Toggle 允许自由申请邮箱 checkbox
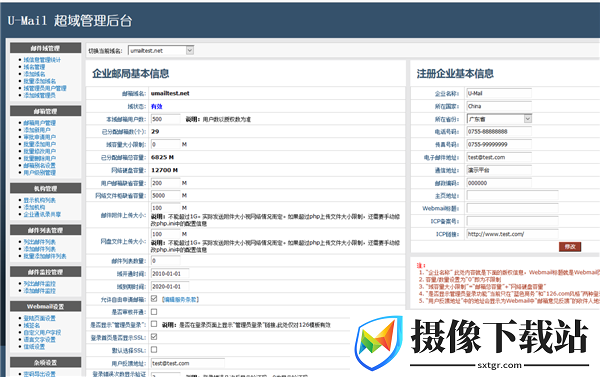The image size is (600, 377). (154, 299)
